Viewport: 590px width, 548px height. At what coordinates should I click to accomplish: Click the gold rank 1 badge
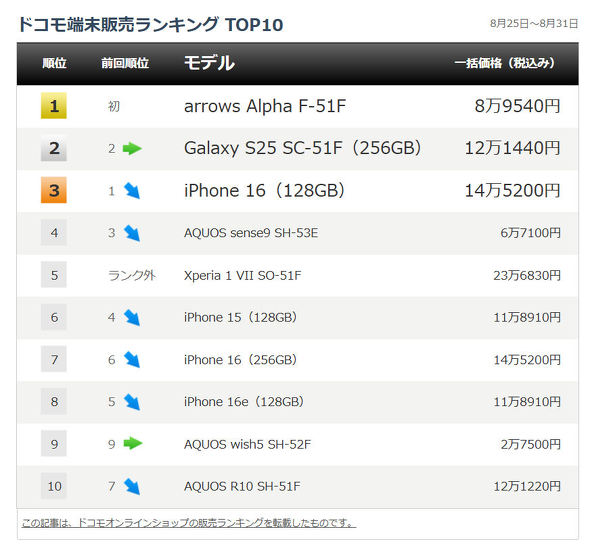click(x=54, y=106)
